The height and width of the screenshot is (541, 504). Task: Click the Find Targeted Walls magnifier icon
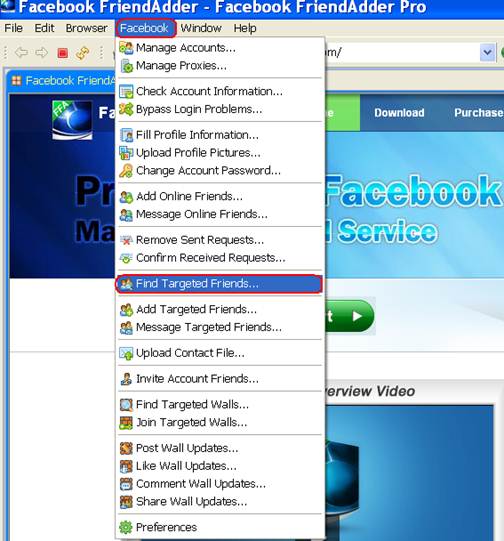[126, 405]
